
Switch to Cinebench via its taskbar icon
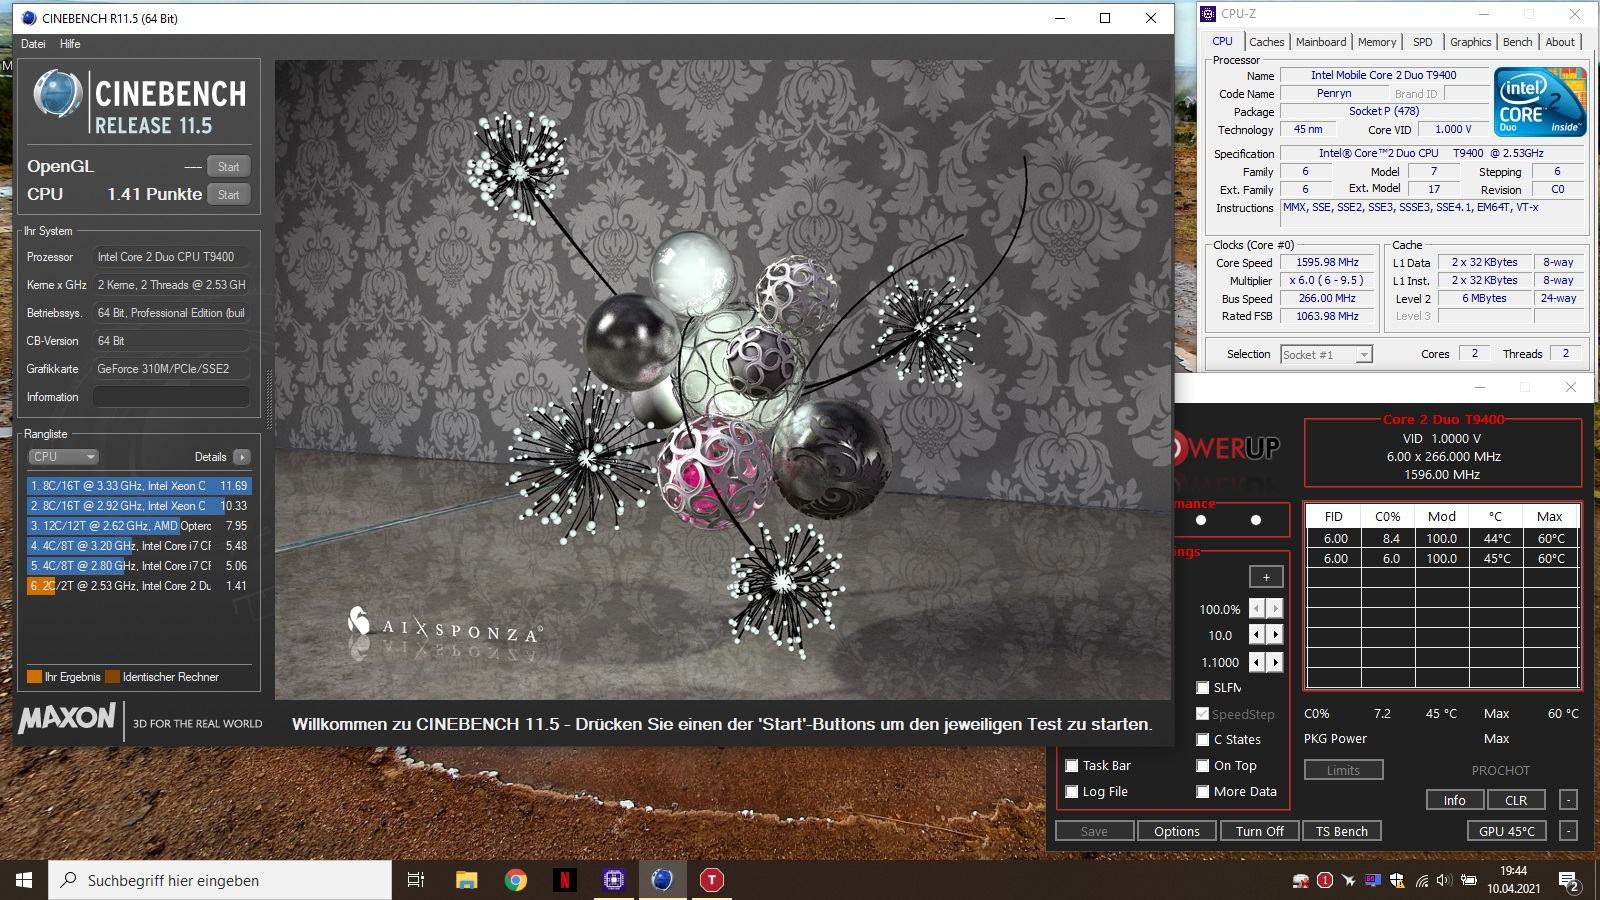click(x=662, y=880)
